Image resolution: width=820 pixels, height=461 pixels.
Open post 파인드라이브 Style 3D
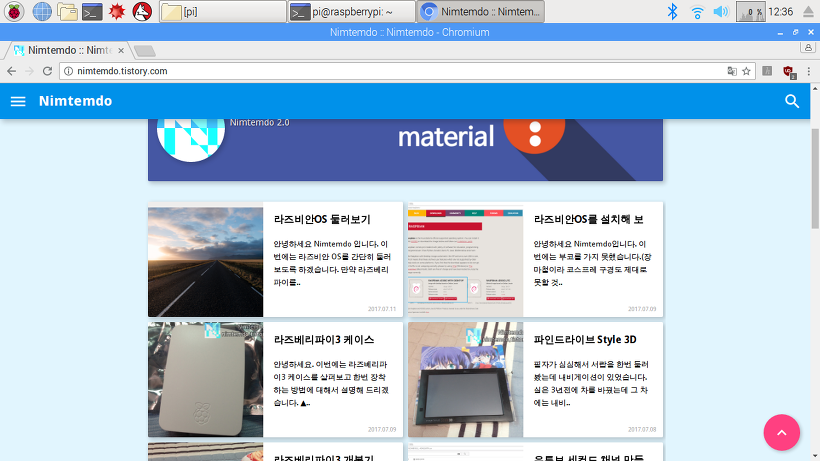[585, 340]
